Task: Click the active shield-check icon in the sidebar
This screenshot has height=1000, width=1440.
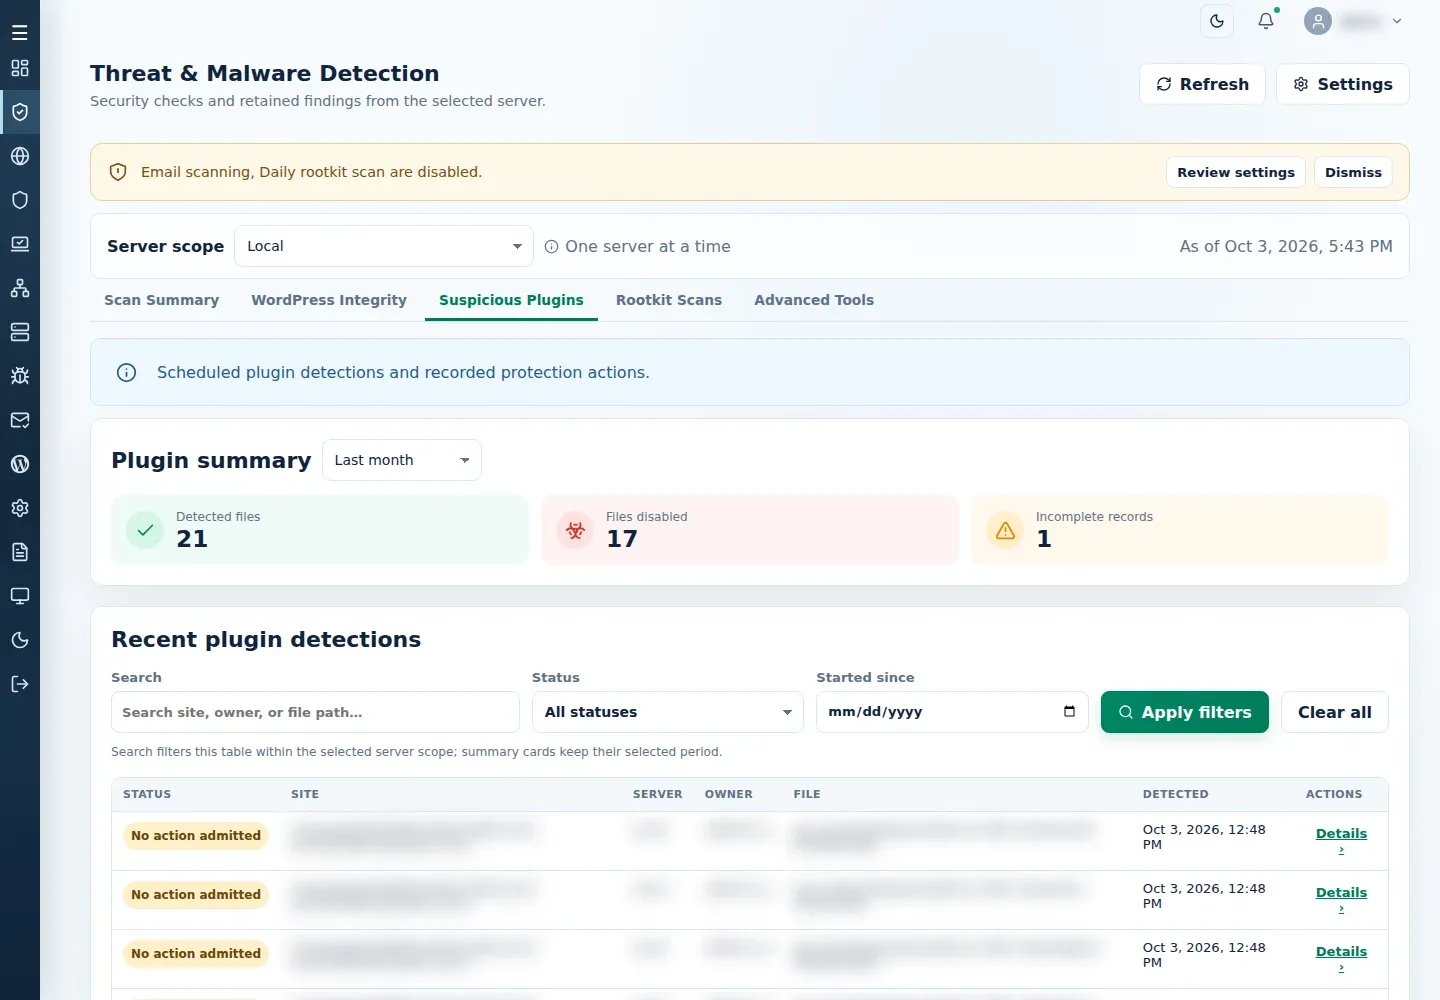Action: 20,112
